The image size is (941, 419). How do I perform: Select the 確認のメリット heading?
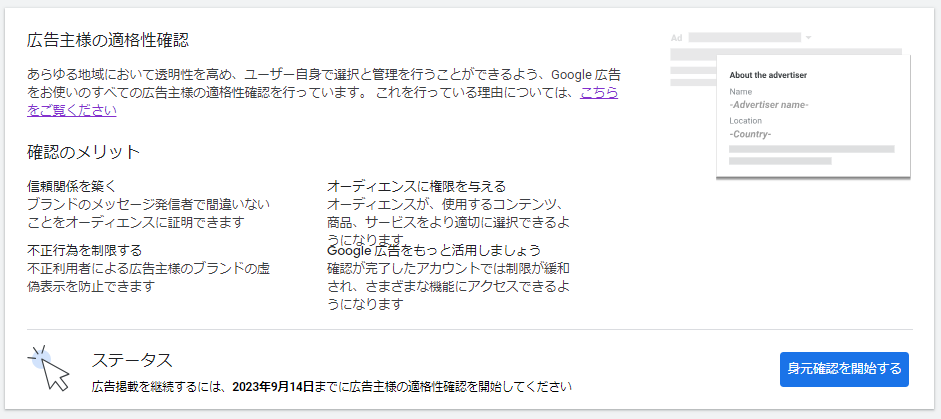83,152
